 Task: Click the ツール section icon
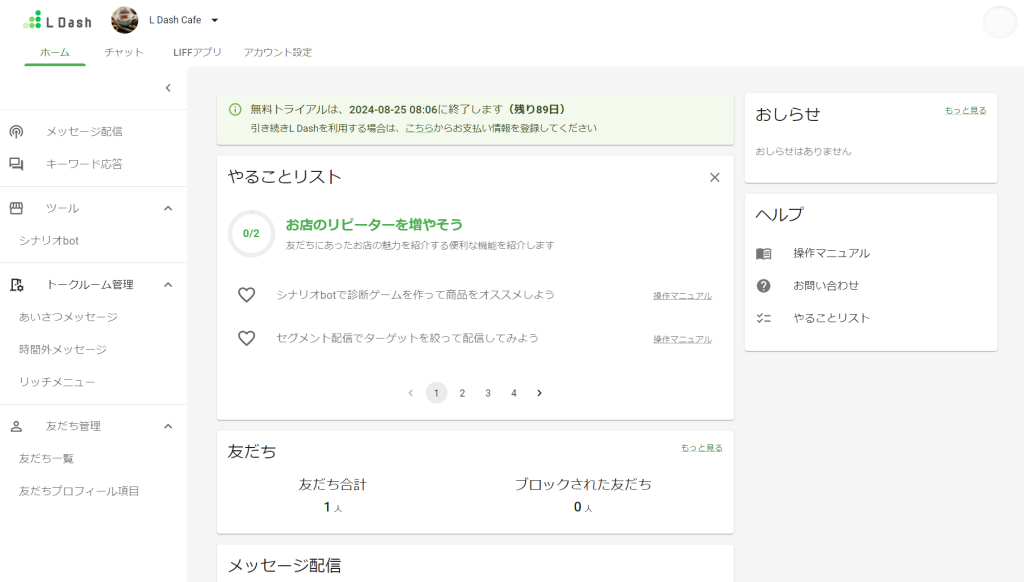[x=14, y=208]
